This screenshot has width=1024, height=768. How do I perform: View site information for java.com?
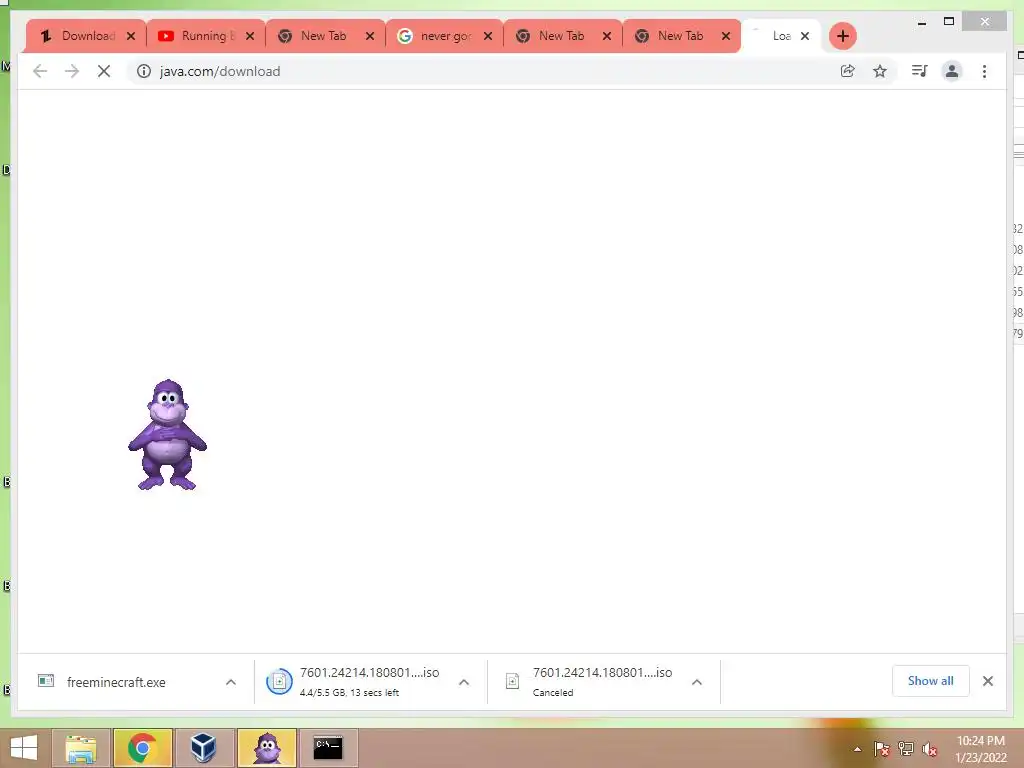(144, 71)
